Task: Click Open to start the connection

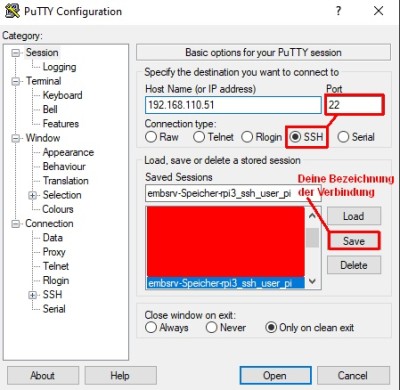Action: tap(275, 376)
